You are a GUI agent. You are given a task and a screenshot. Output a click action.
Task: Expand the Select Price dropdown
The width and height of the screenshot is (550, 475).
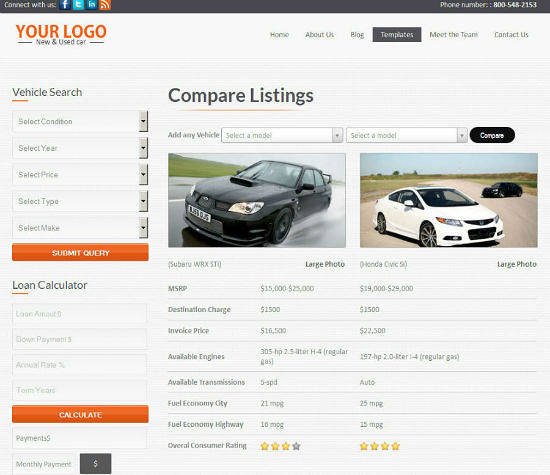coord(80,174)
